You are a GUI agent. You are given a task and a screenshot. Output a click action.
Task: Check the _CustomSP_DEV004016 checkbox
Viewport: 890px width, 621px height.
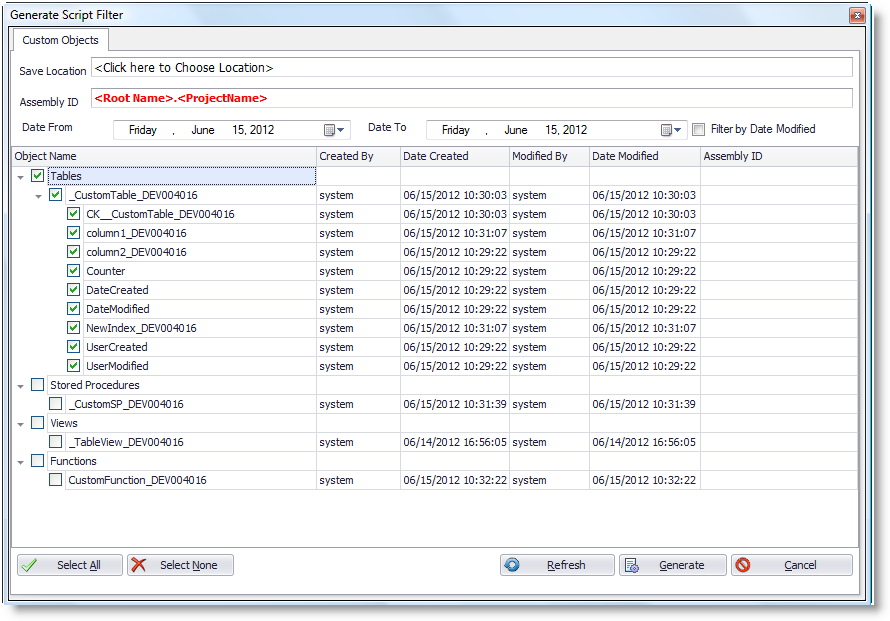56,404
